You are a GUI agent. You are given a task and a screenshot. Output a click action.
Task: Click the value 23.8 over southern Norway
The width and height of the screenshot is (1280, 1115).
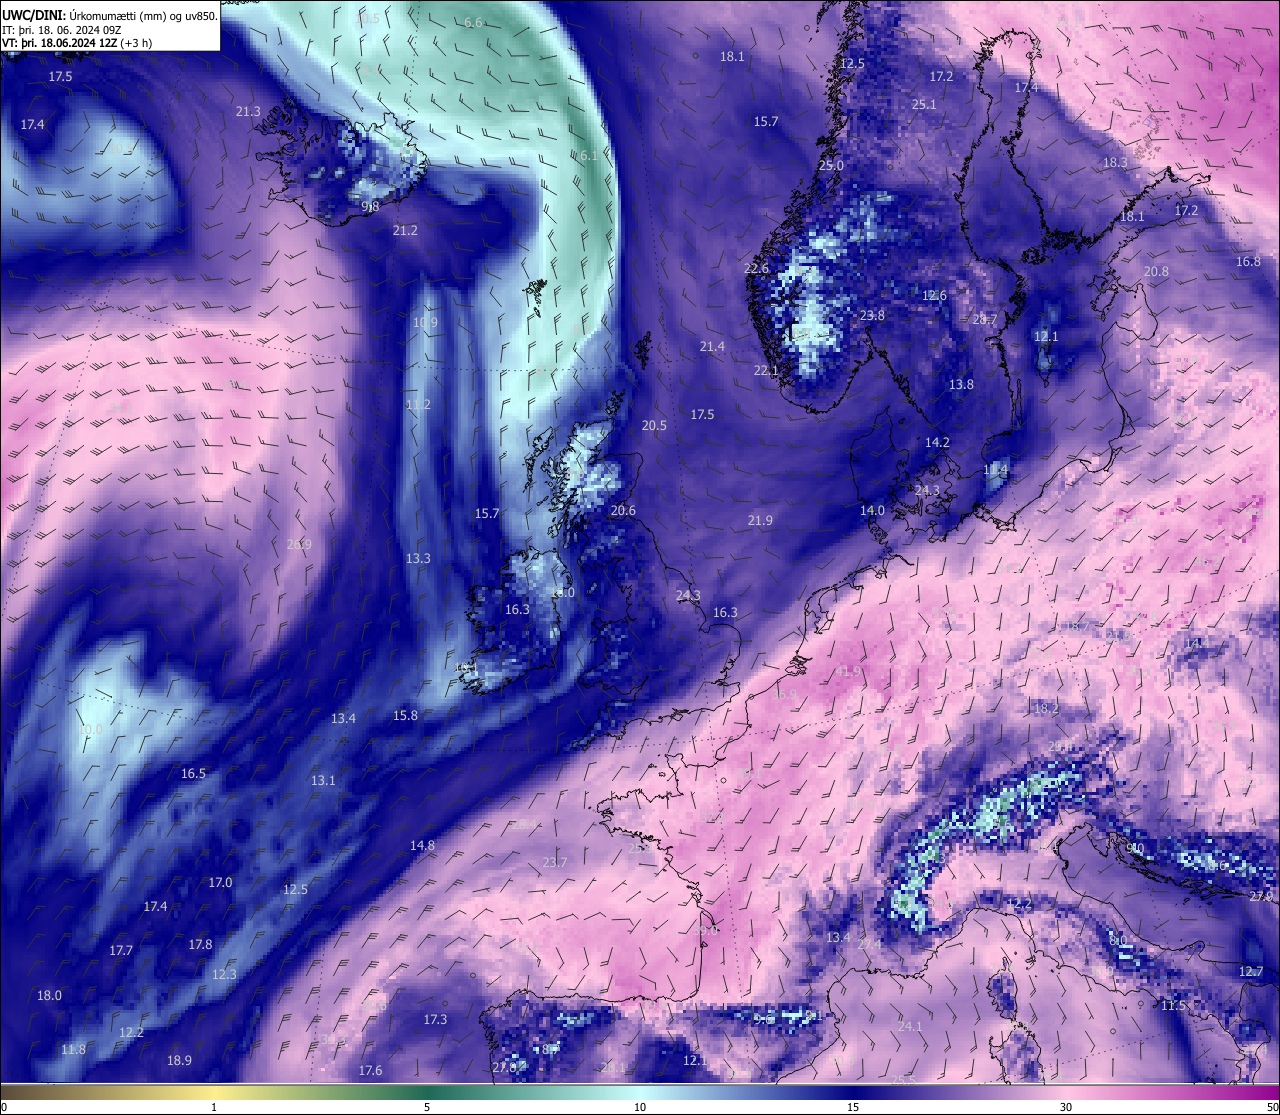tap(872, 315)
